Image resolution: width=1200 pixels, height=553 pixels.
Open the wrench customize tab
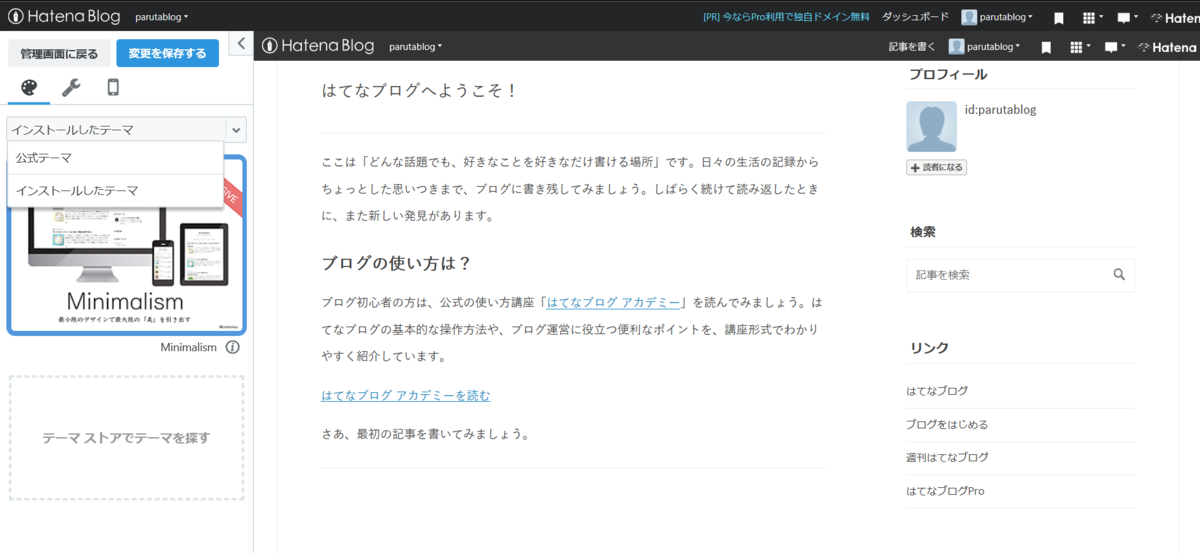(71, 88)
